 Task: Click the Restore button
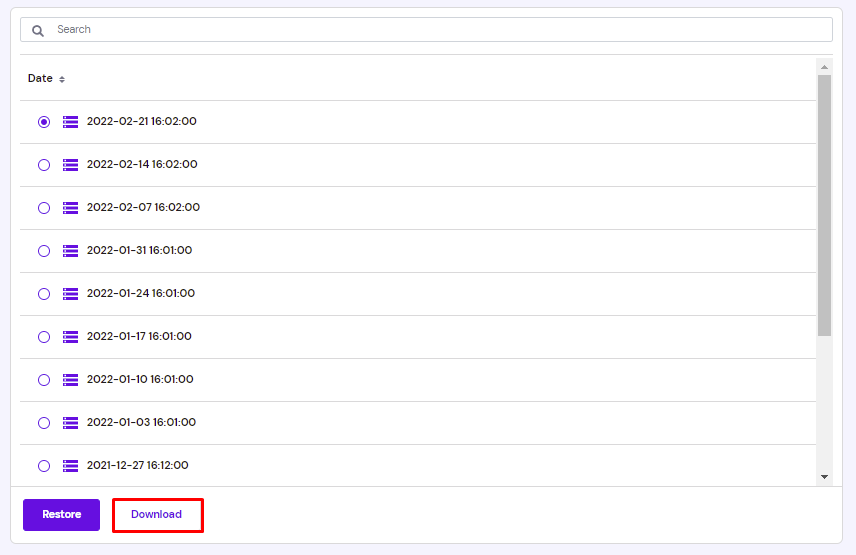[61, 515]
